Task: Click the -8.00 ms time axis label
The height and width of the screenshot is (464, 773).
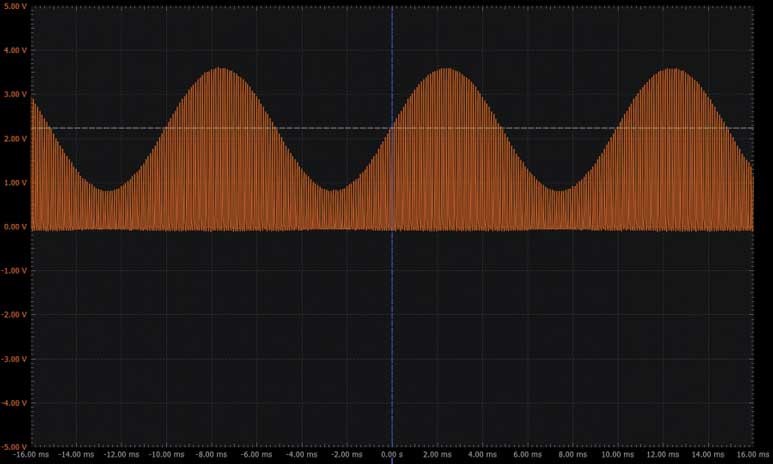Action: (x=212, y=453)
